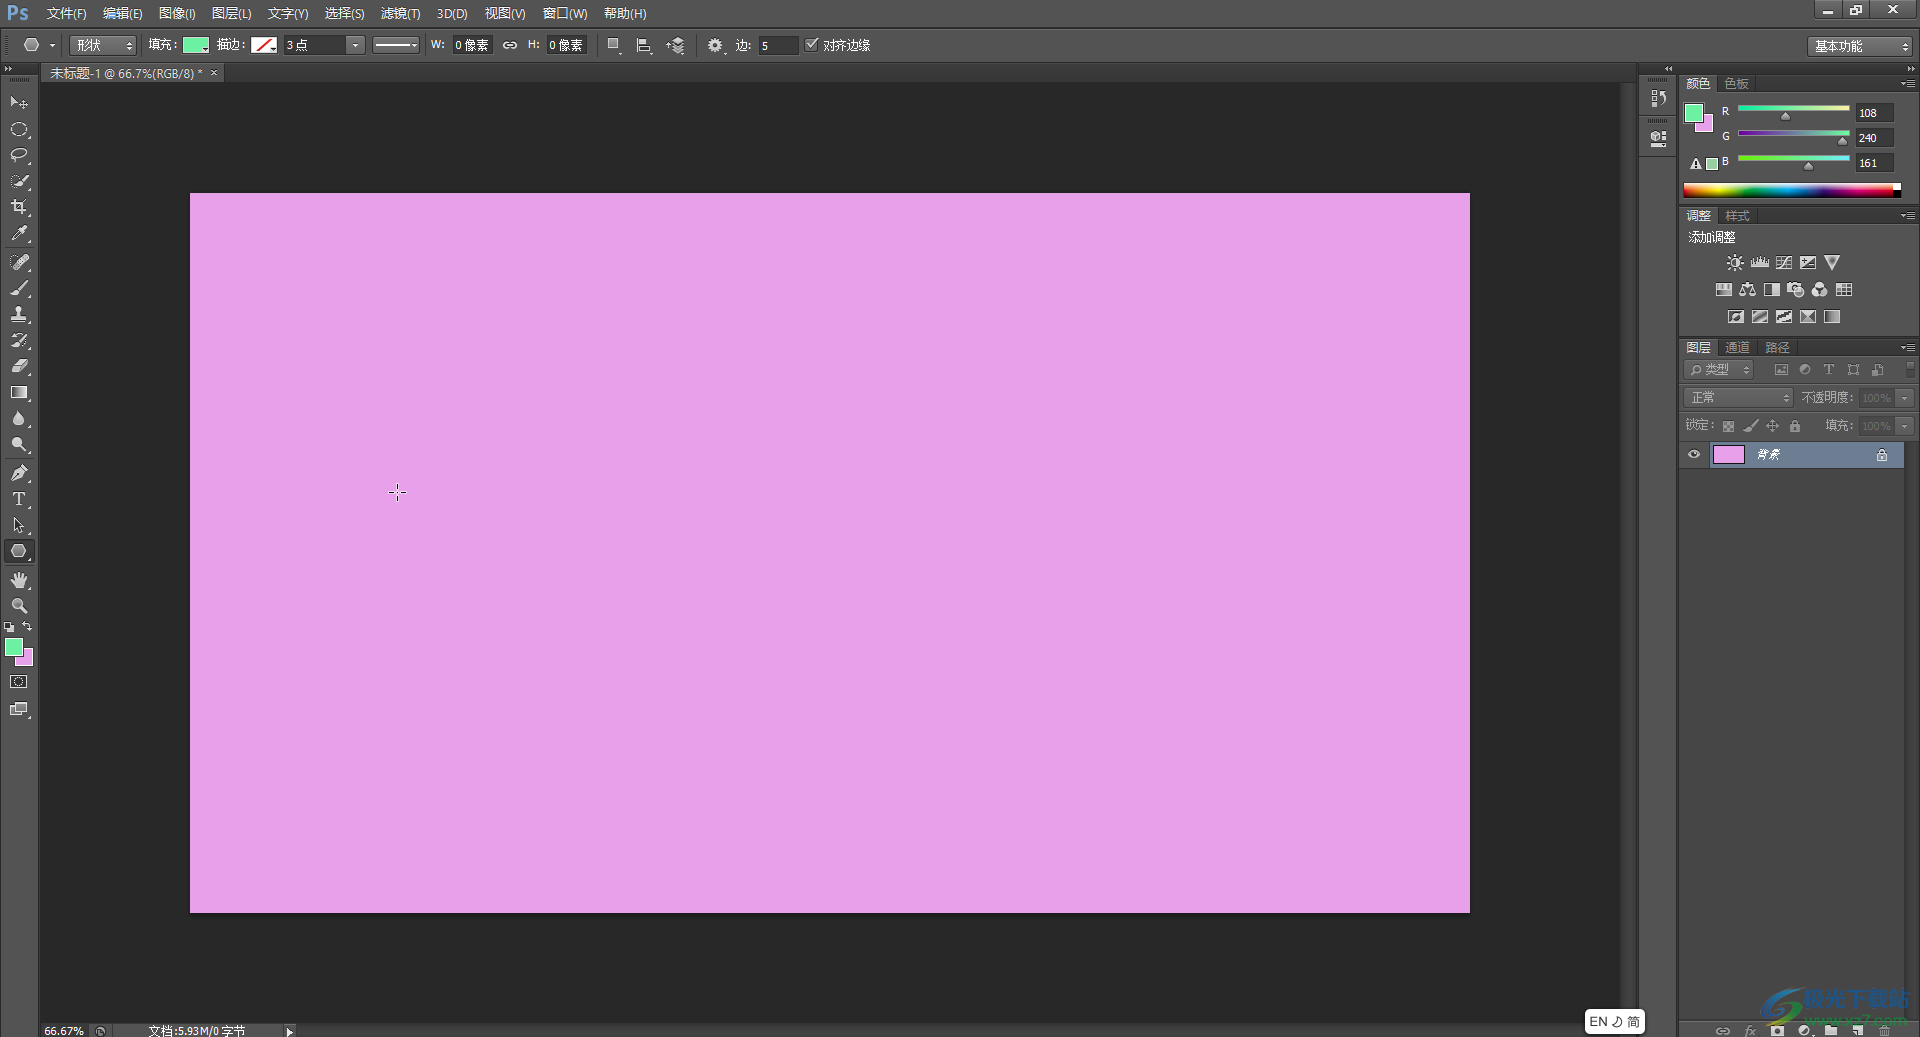
Task: Select the Path Selection tool
Action: [x=19, y=525]
